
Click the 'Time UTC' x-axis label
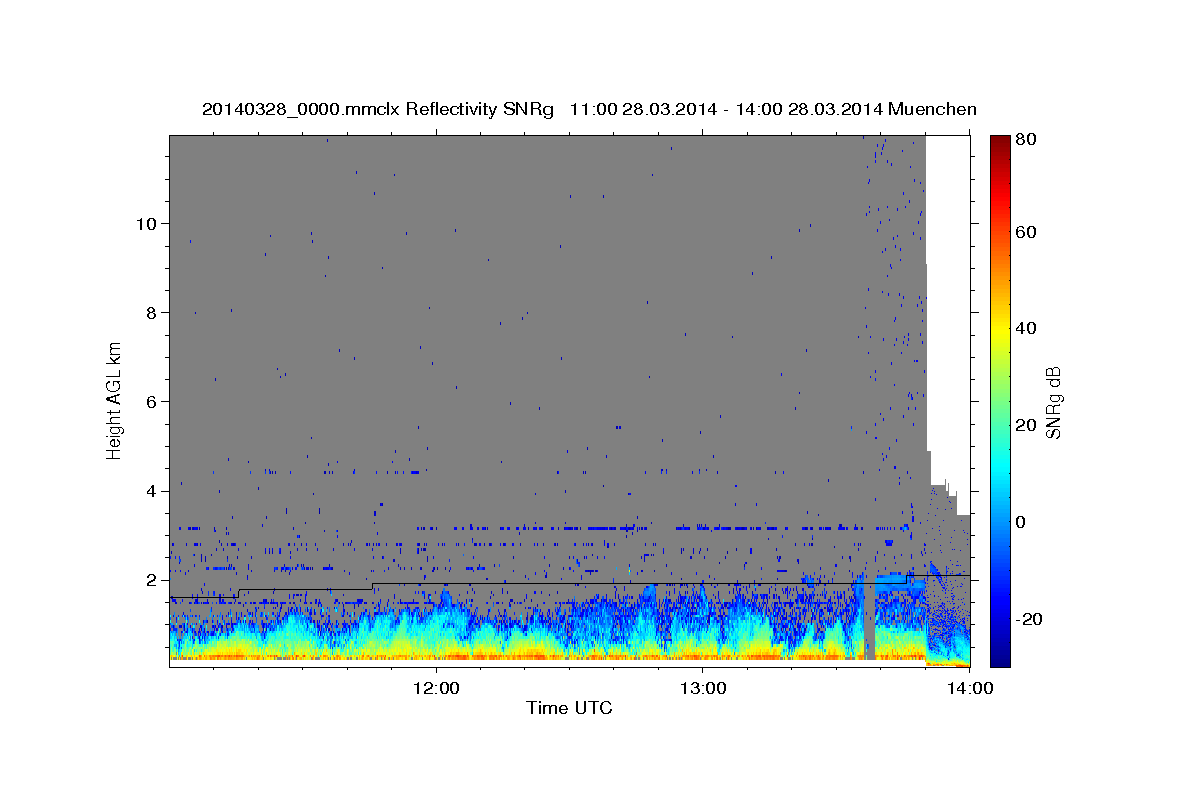click(x=569, y=708)
